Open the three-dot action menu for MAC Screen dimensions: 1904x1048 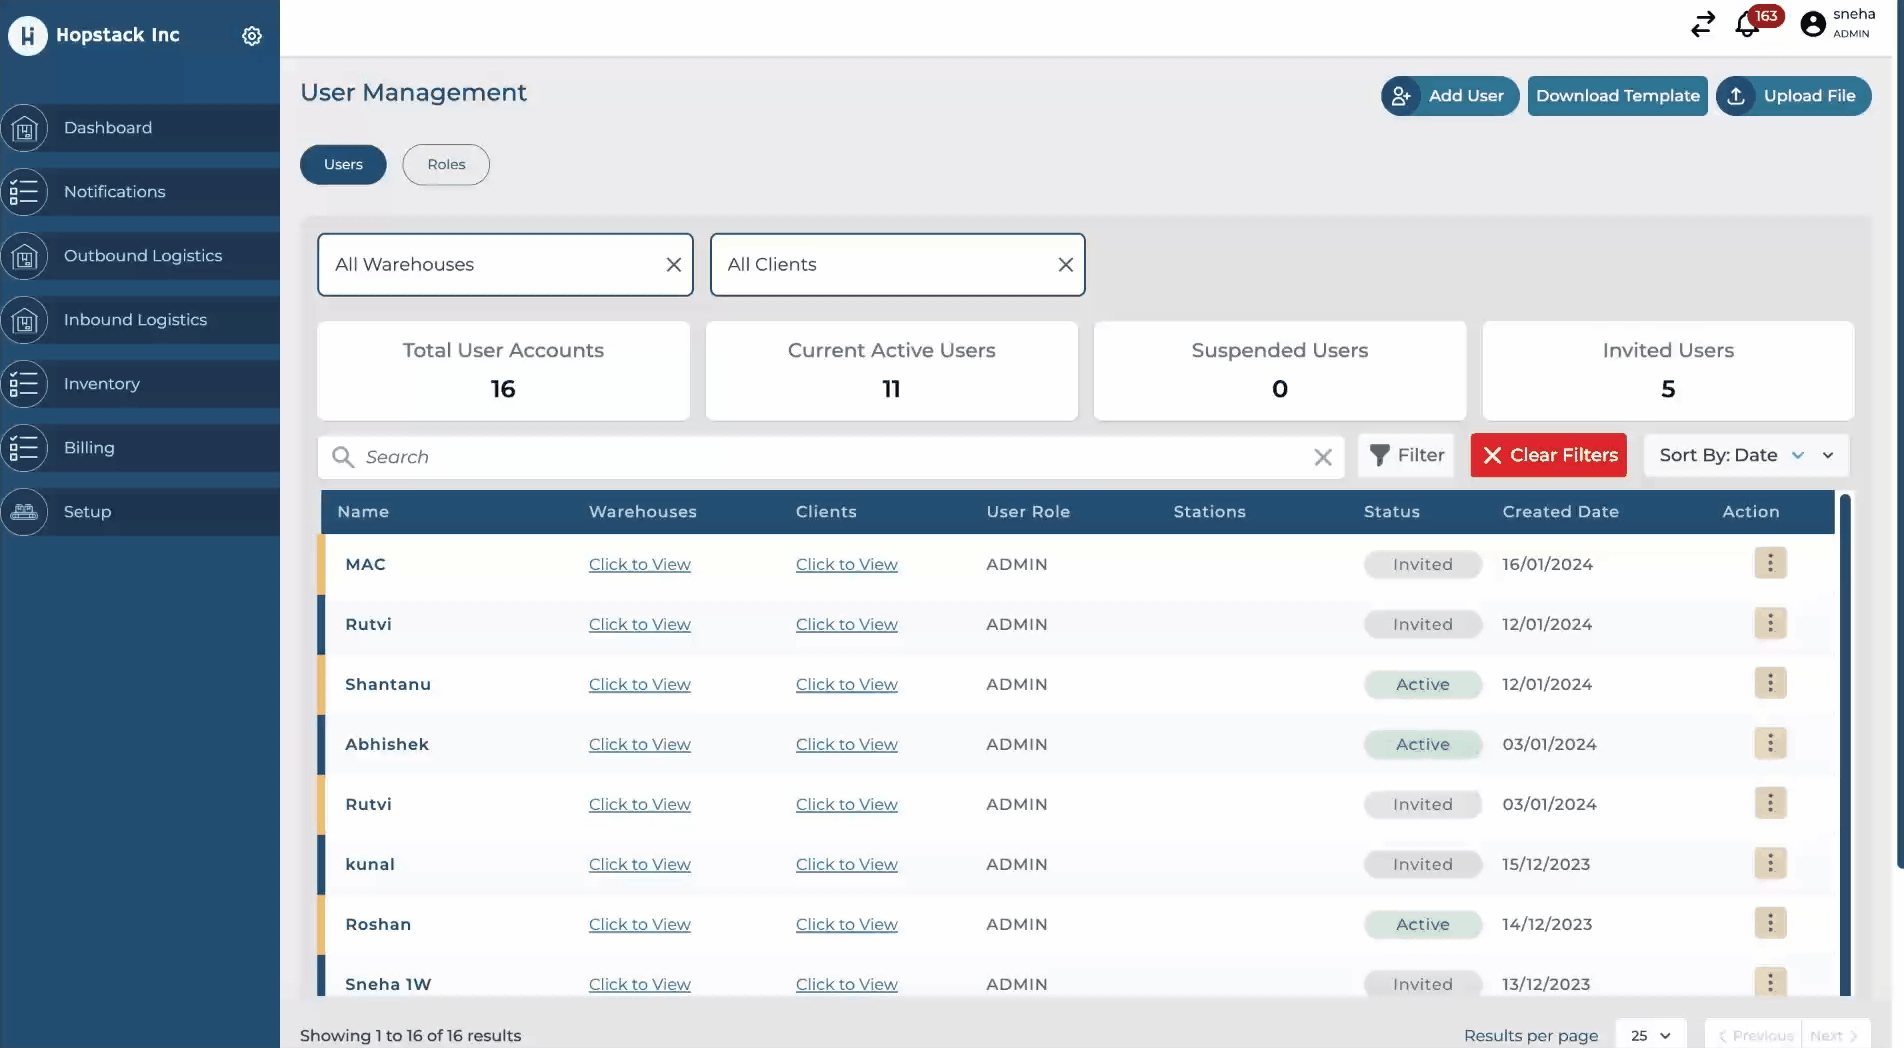(x=1769, y=564)
